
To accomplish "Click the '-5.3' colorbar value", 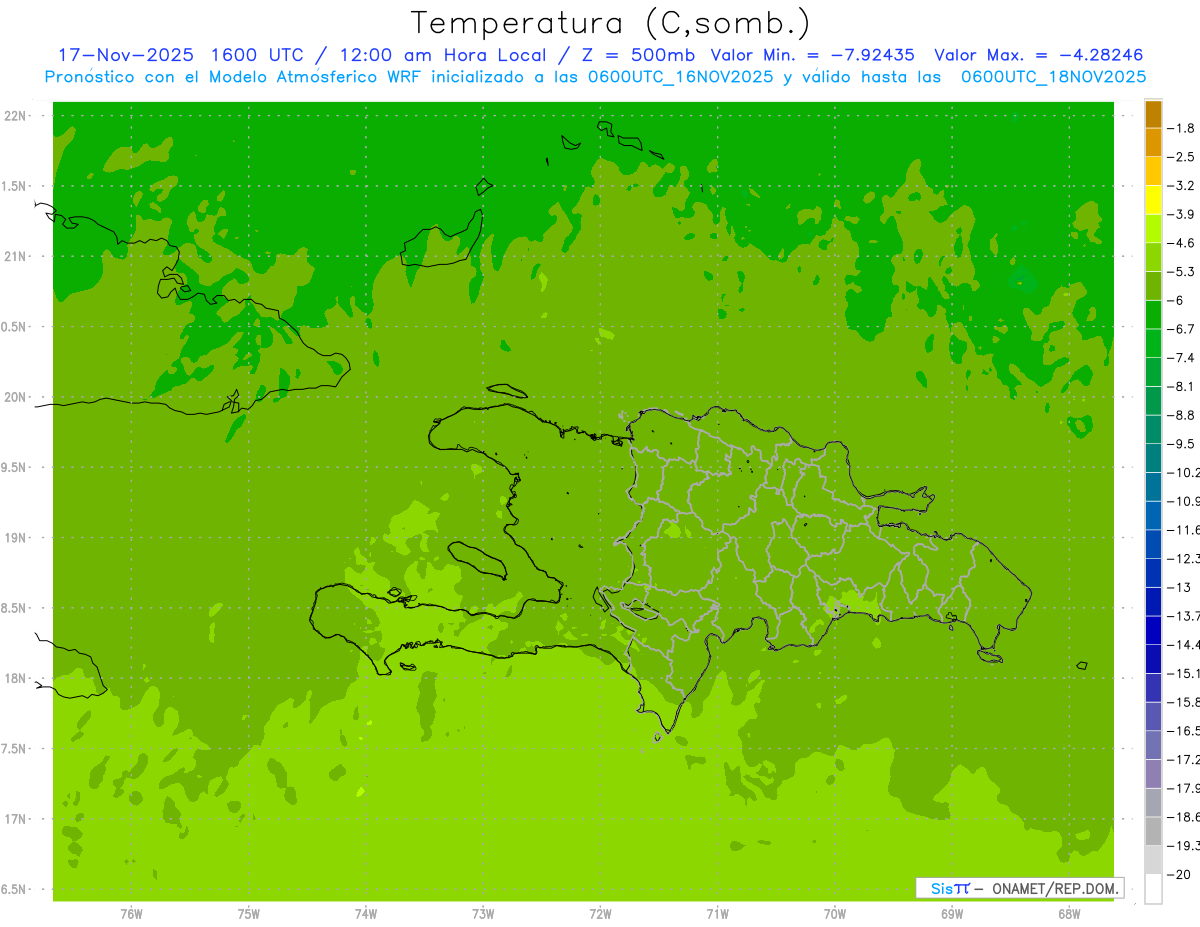I will click(x=1182, y=271).
